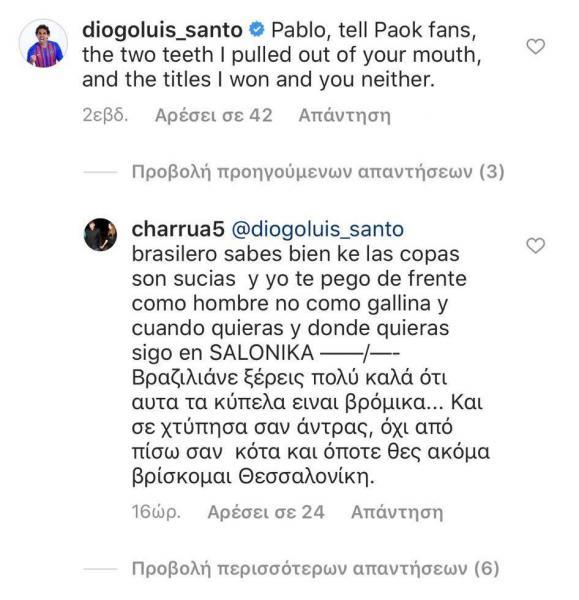This screenshot has width=579, height=600.
Task: Select the Greek 'Βραζιλιάνε ξέρεις' text
Action: point(311,427)
